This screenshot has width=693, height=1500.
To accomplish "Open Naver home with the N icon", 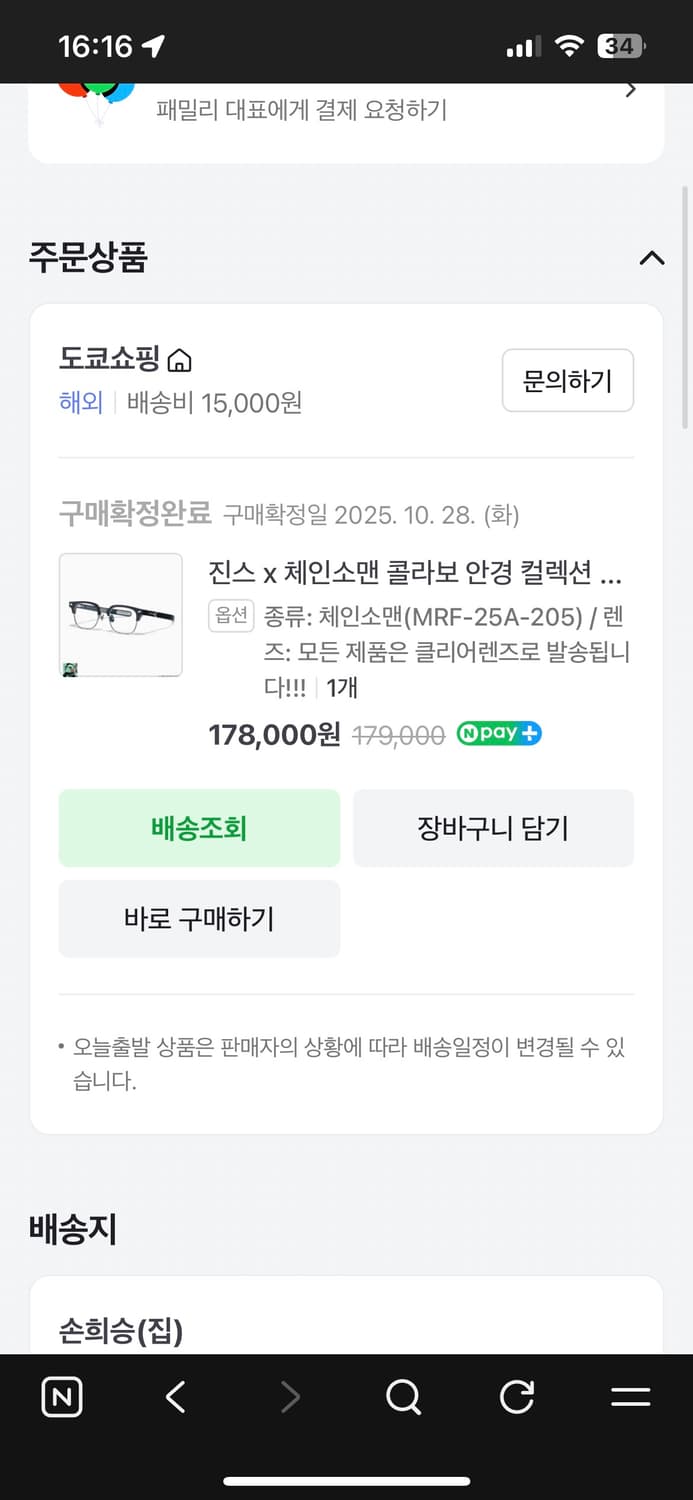I will (61, 1397).
